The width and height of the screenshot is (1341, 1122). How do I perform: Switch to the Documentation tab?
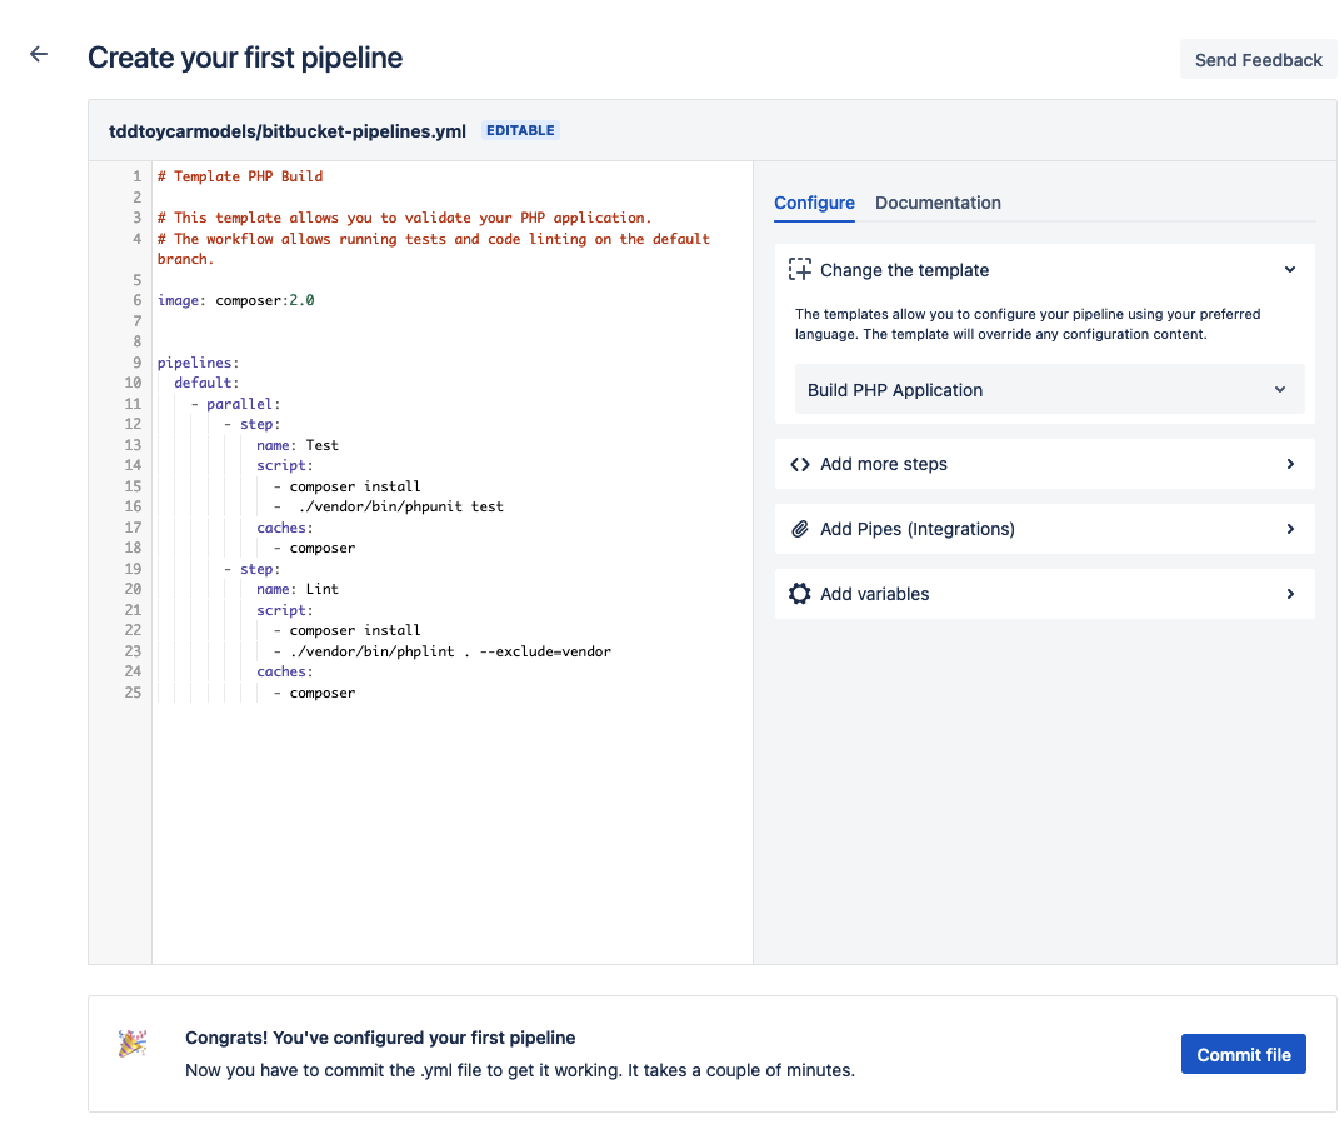[938, 203]
